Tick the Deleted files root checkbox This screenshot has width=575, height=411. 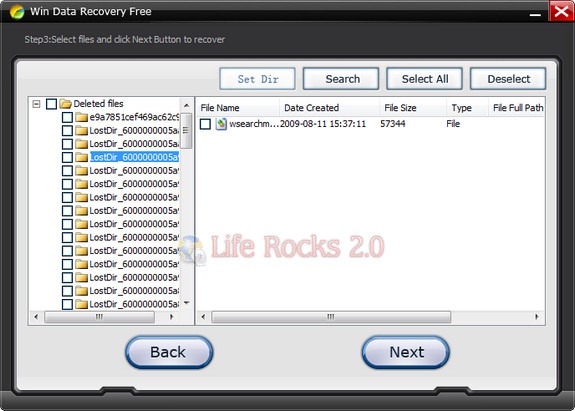pyautogui.click(x=51, y=104)
